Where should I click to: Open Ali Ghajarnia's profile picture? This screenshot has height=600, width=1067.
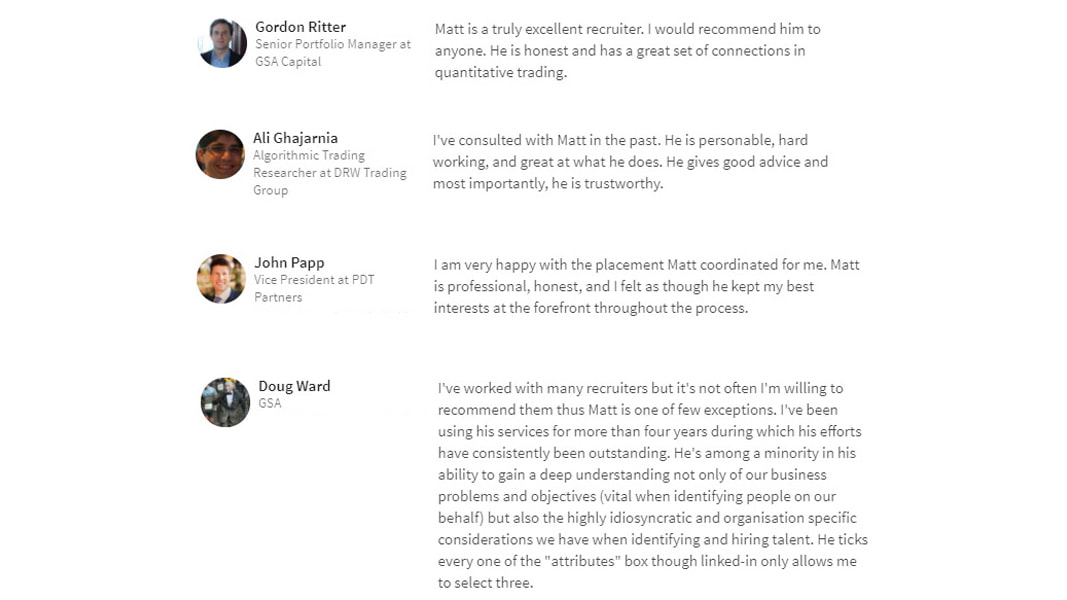[220, 154]
